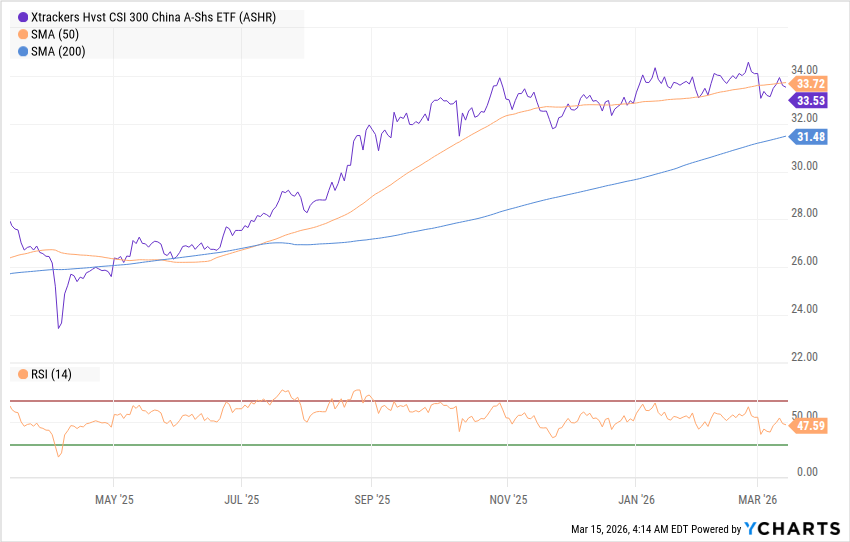The image size is (850, 542).
Task: Click the MAR '26 axis label
Action: 758,500
